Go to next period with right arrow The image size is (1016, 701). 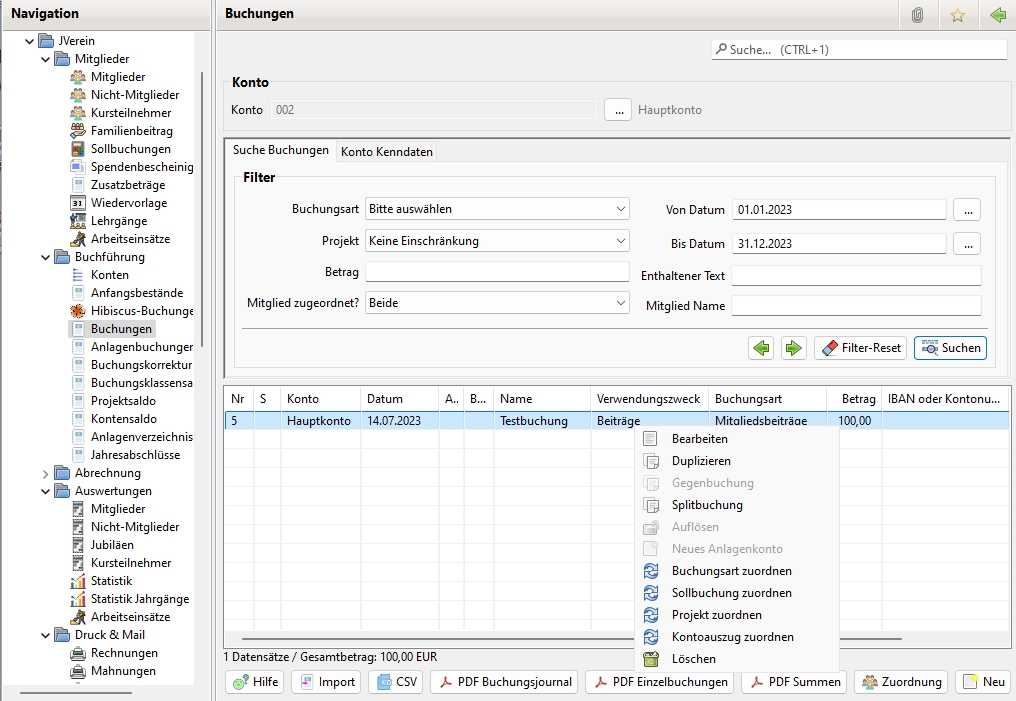click(x=794, y=348)
